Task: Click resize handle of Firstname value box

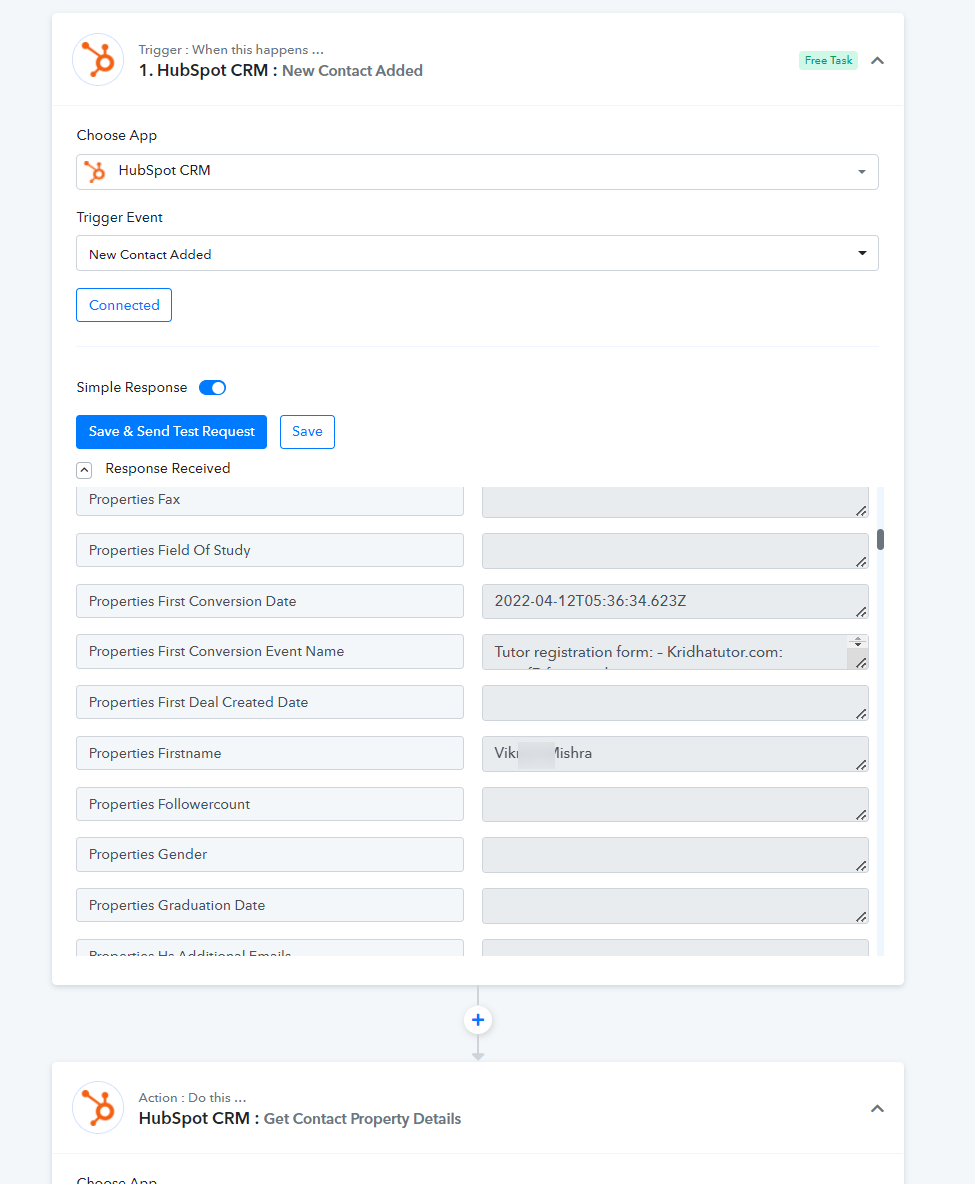Action: click(861, 765)
